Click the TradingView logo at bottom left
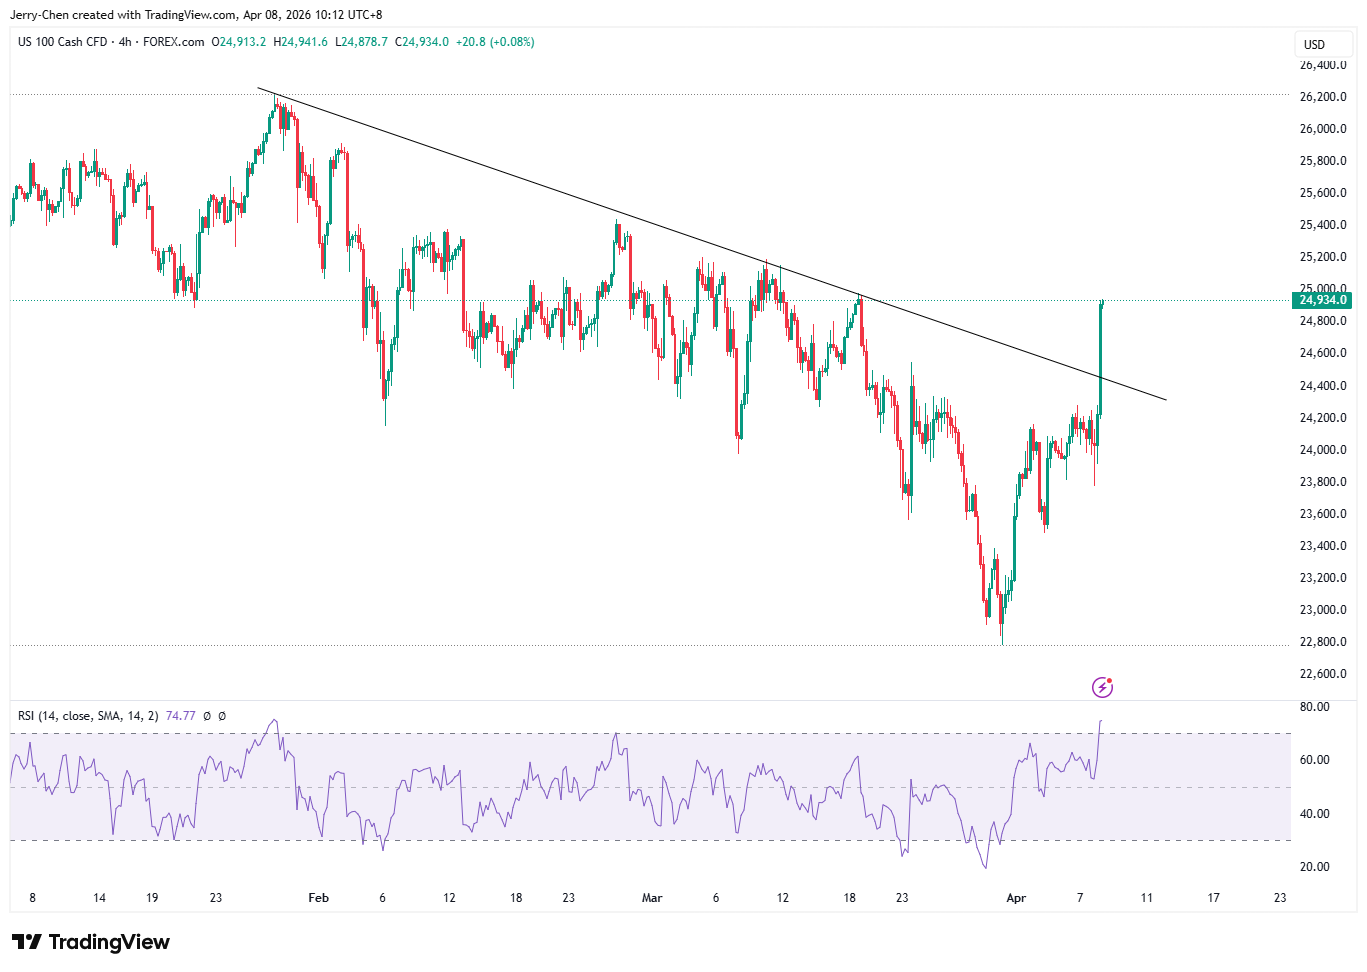This screenshot has width=1367, height=972. pos(91,942)
